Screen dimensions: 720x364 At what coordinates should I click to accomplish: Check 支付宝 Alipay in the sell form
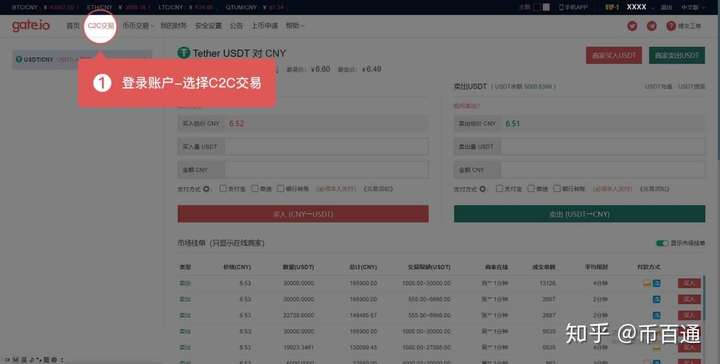click(x=499, y=189)
